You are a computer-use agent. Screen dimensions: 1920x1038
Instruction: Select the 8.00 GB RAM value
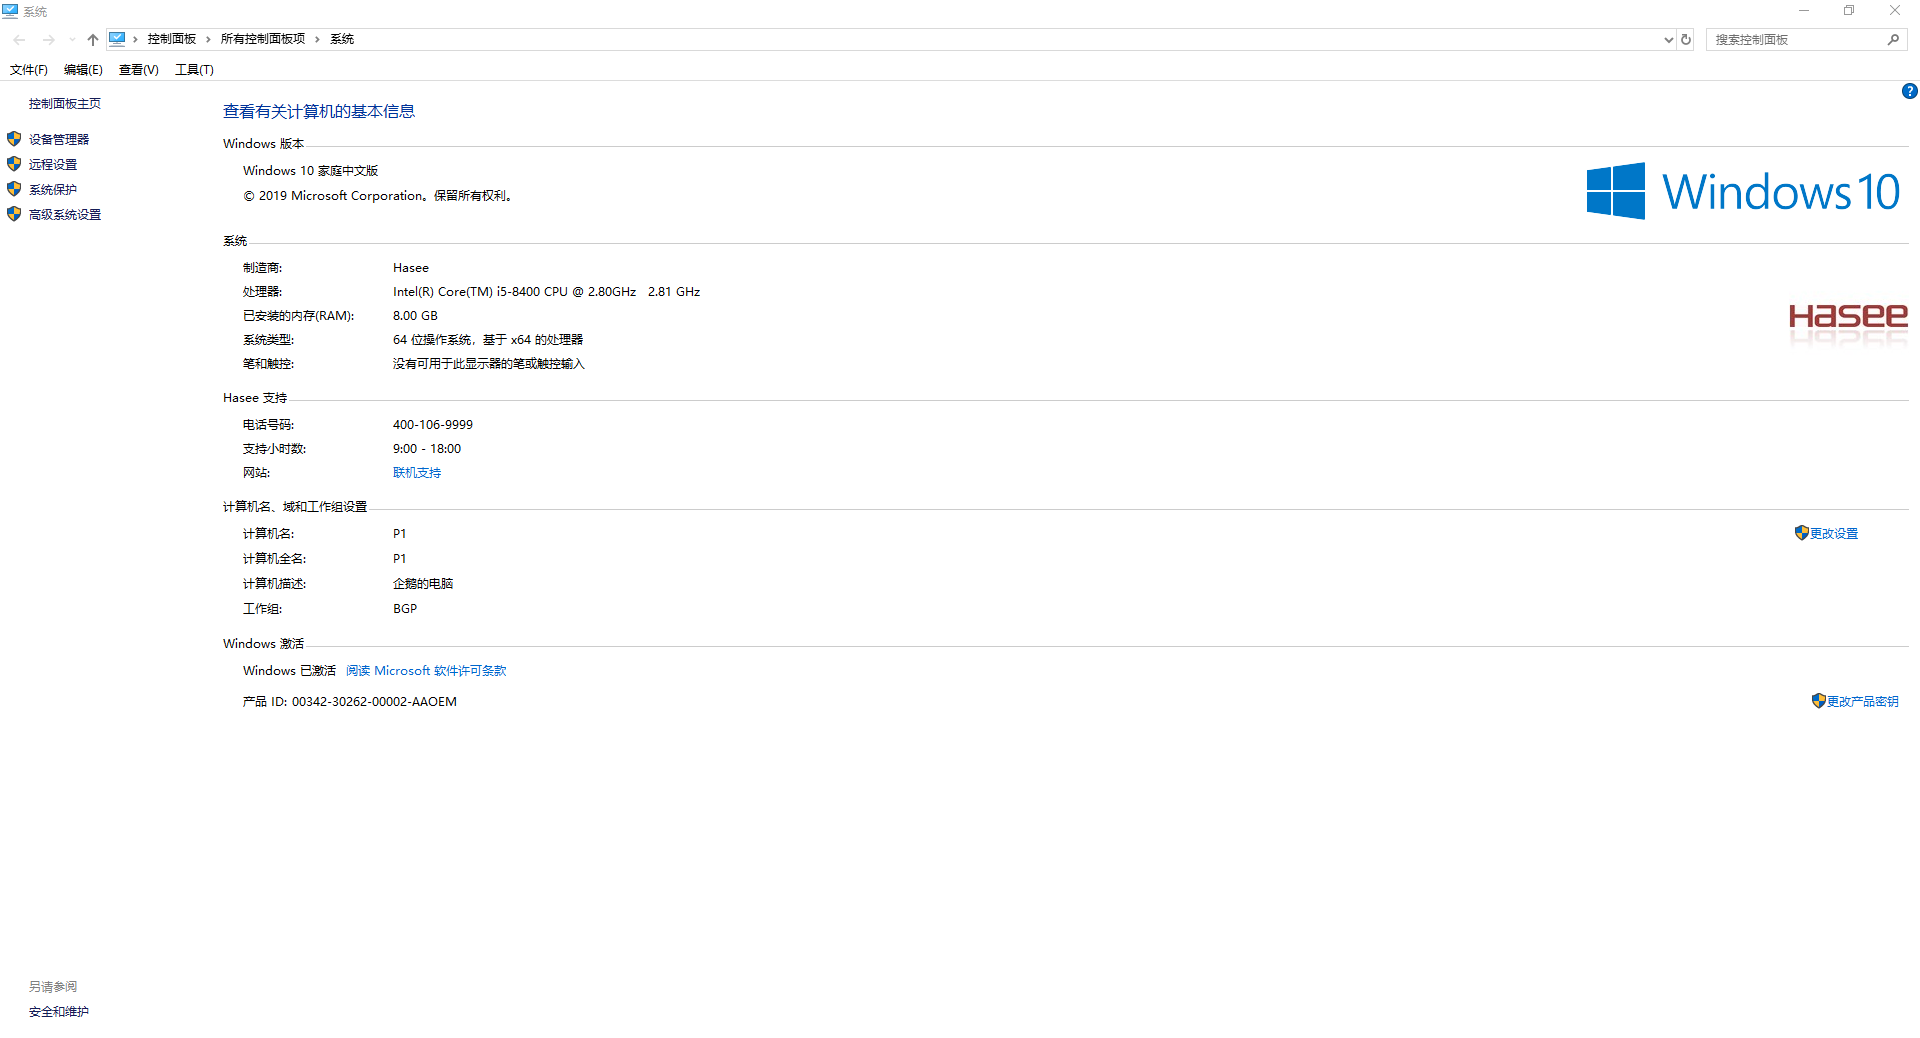415,316
